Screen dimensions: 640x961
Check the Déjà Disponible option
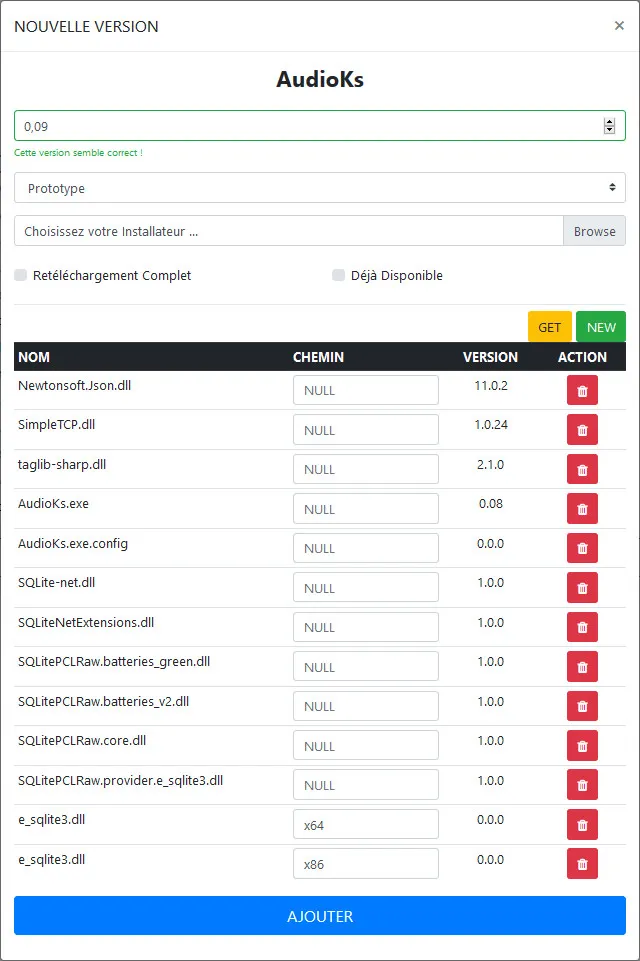pyautogui.click(x=338, y=275)
